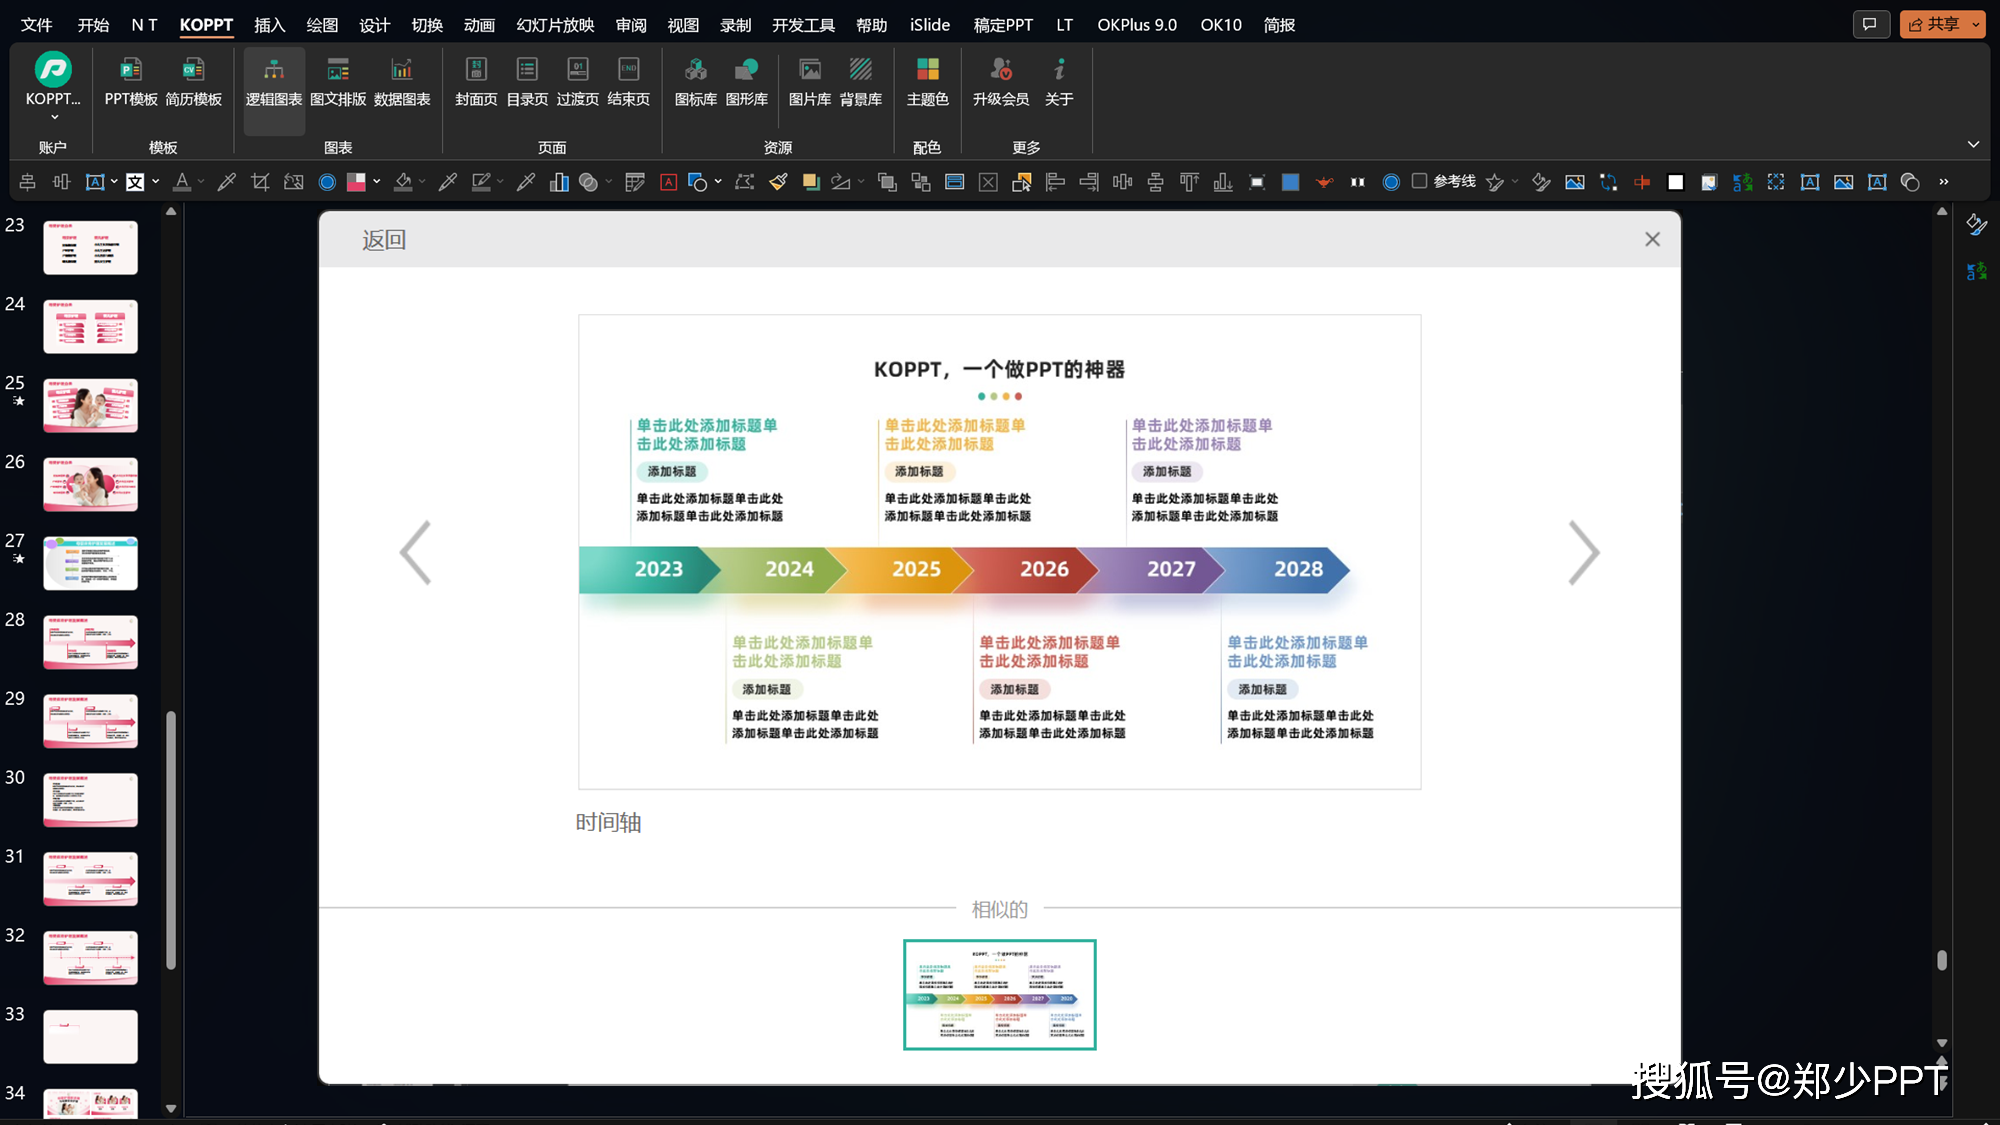Switch to the 设计 tab

[x=374, y=25]
